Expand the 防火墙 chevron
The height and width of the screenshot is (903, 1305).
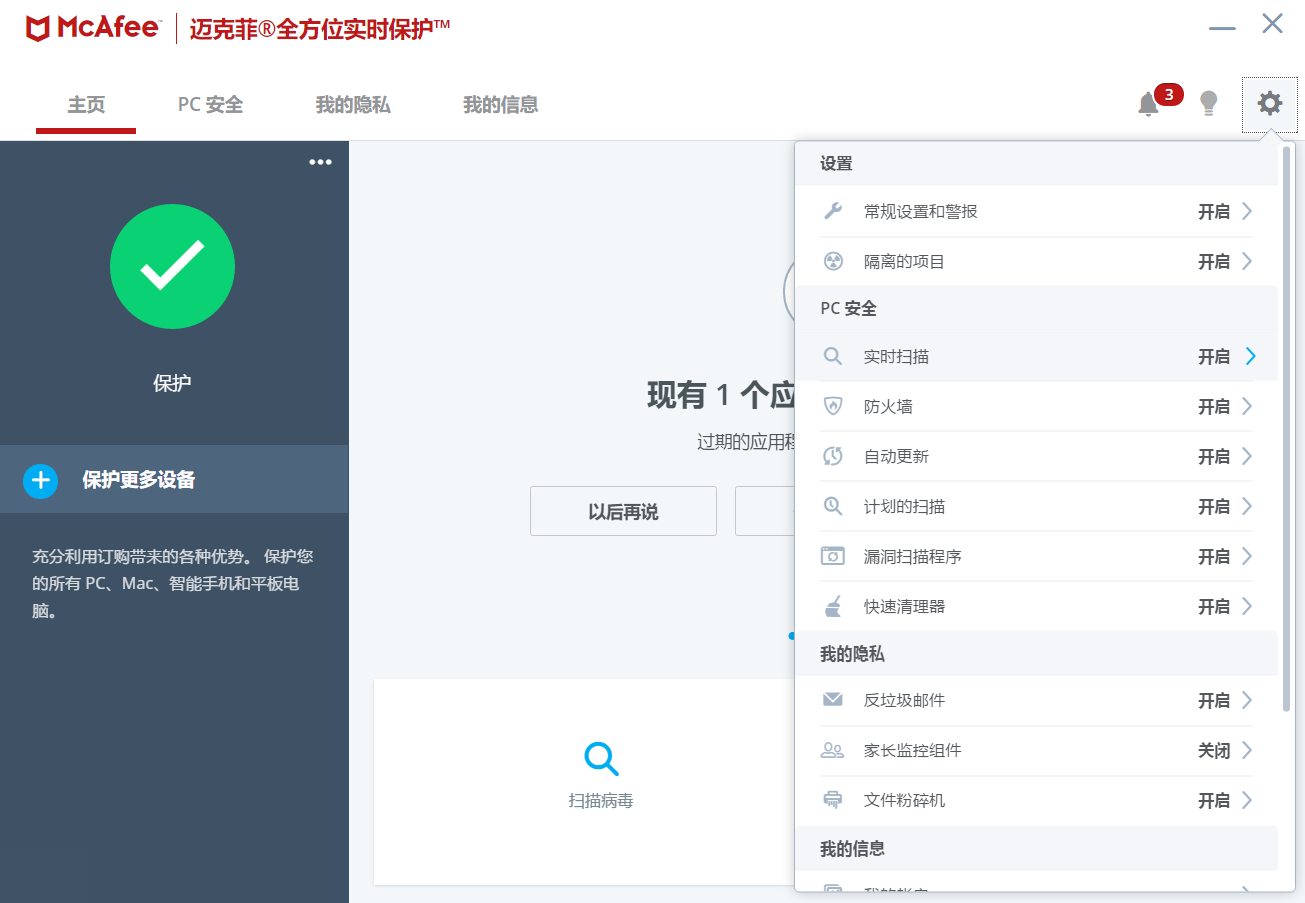click(1247, 406)
